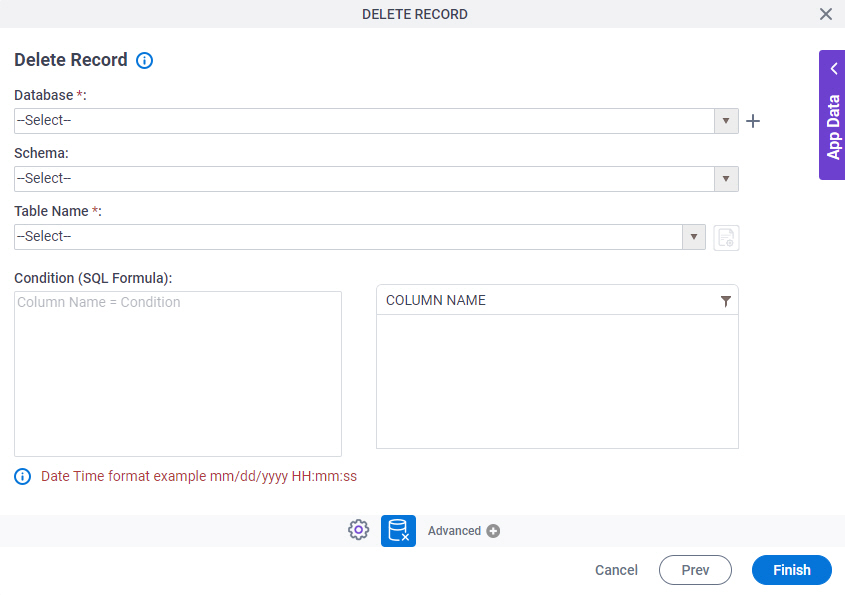845x595 pixels.
Task: Click the Advanced label
Action: [454, 531]
